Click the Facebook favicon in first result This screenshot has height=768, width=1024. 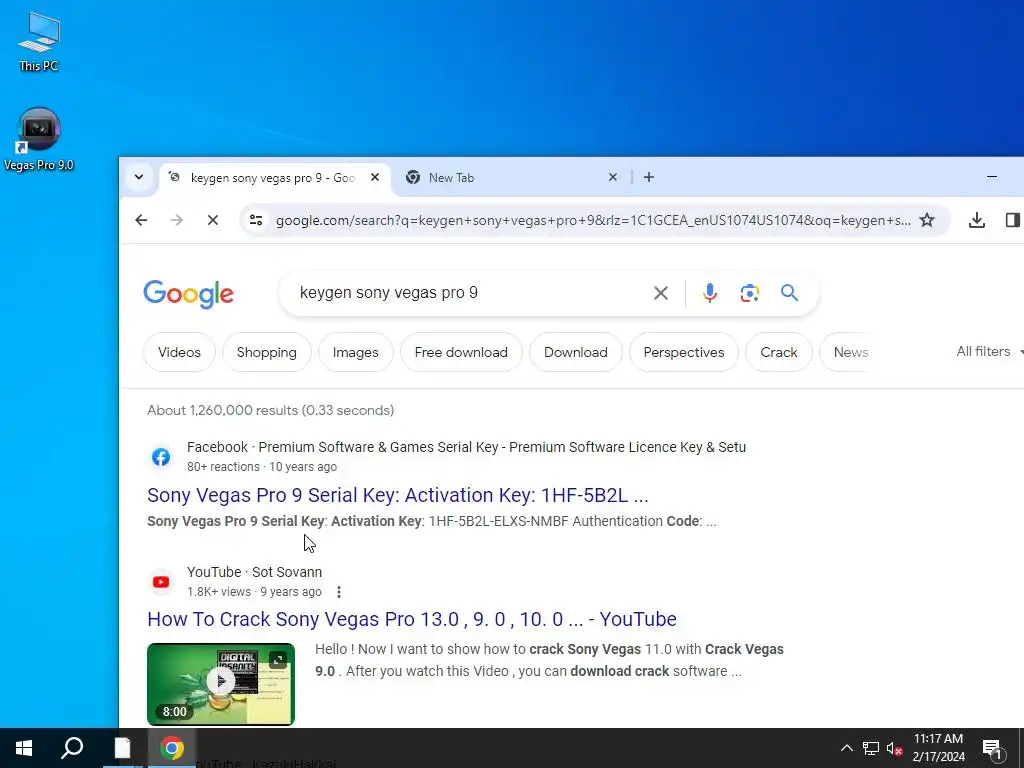coord(161,456)
